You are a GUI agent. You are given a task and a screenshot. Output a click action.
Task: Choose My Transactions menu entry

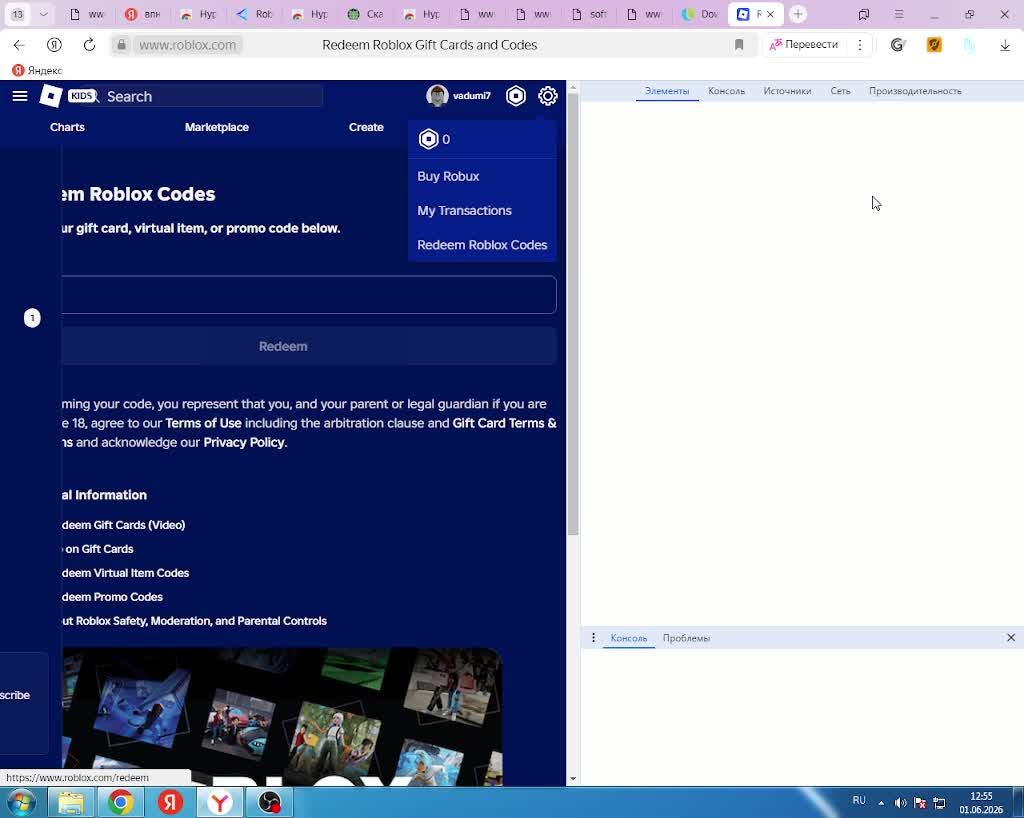(464, 210)
